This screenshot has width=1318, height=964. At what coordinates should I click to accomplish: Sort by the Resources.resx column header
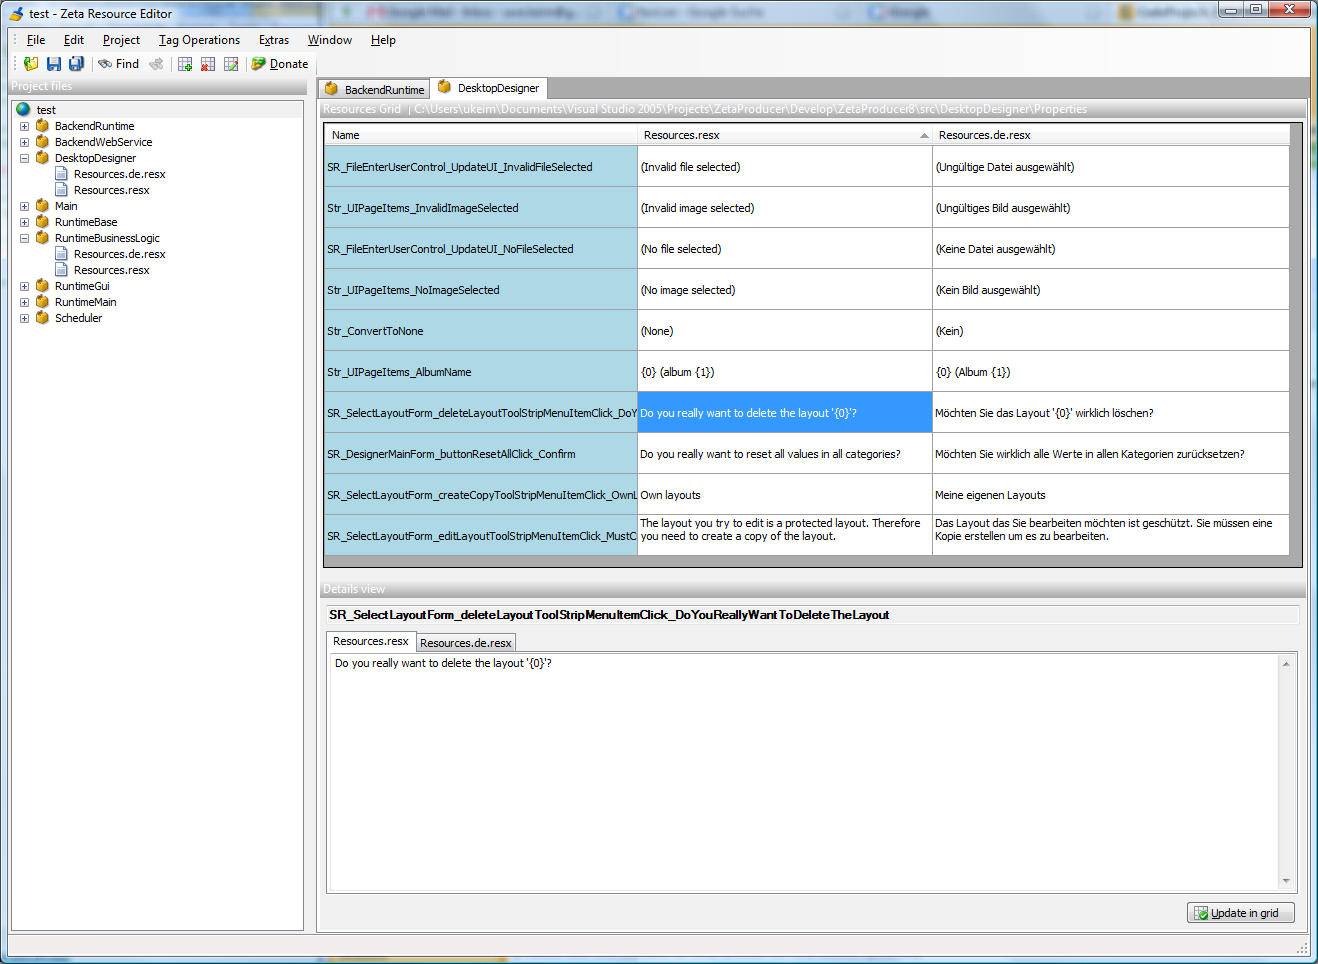(x=785, y=135)
